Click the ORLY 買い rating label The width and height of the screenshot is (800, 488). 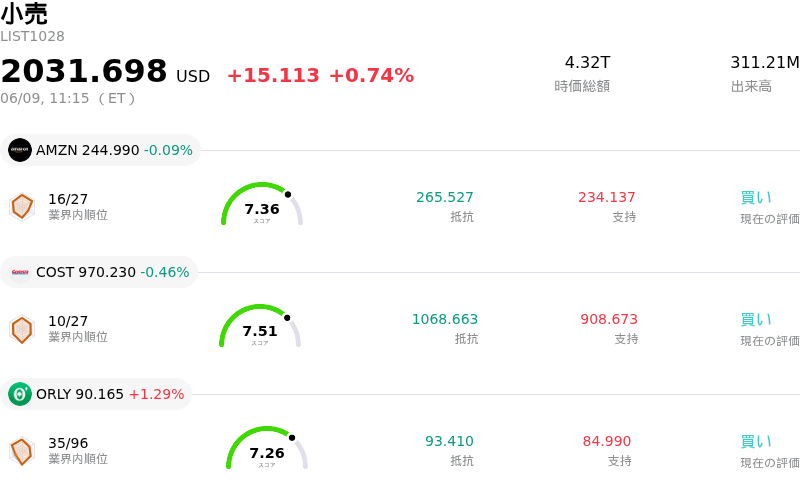(756, 442)
